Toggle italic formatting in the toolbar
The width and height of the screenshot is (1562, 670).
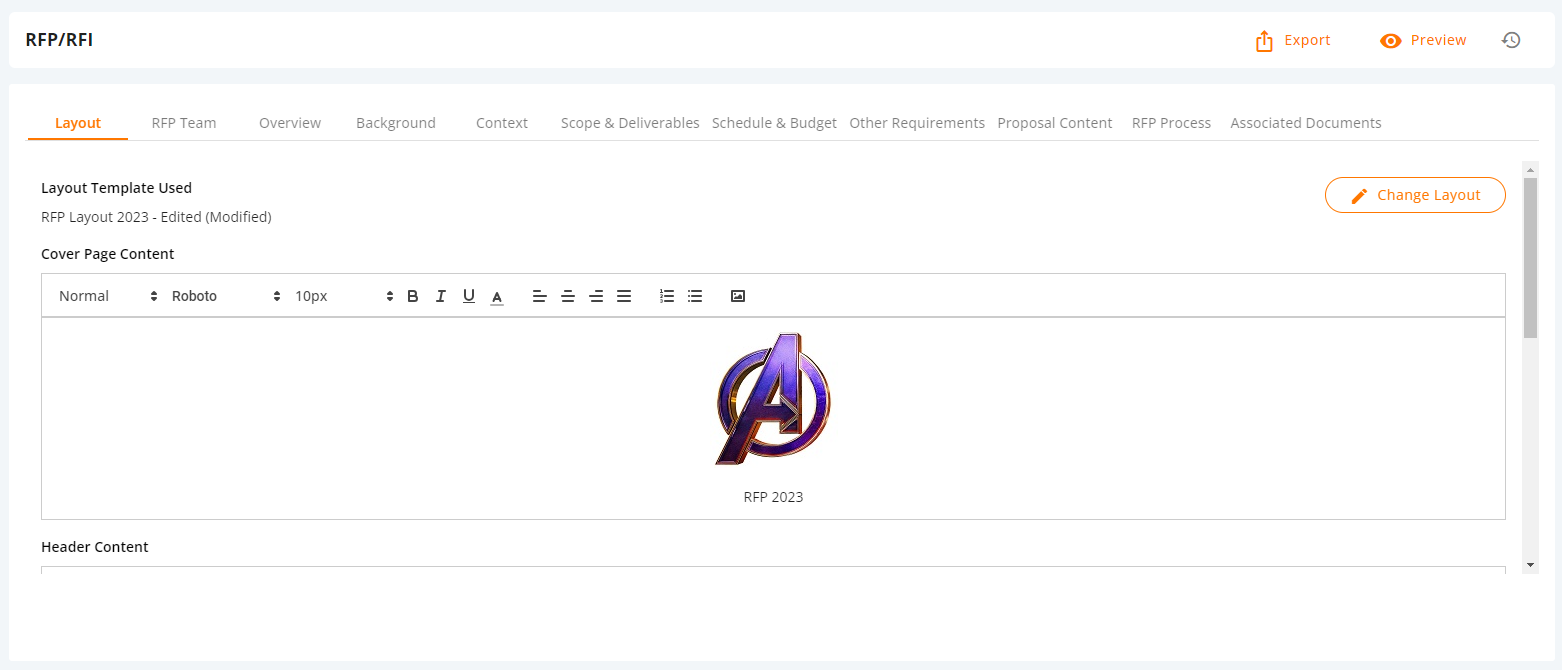pos(440,296)
